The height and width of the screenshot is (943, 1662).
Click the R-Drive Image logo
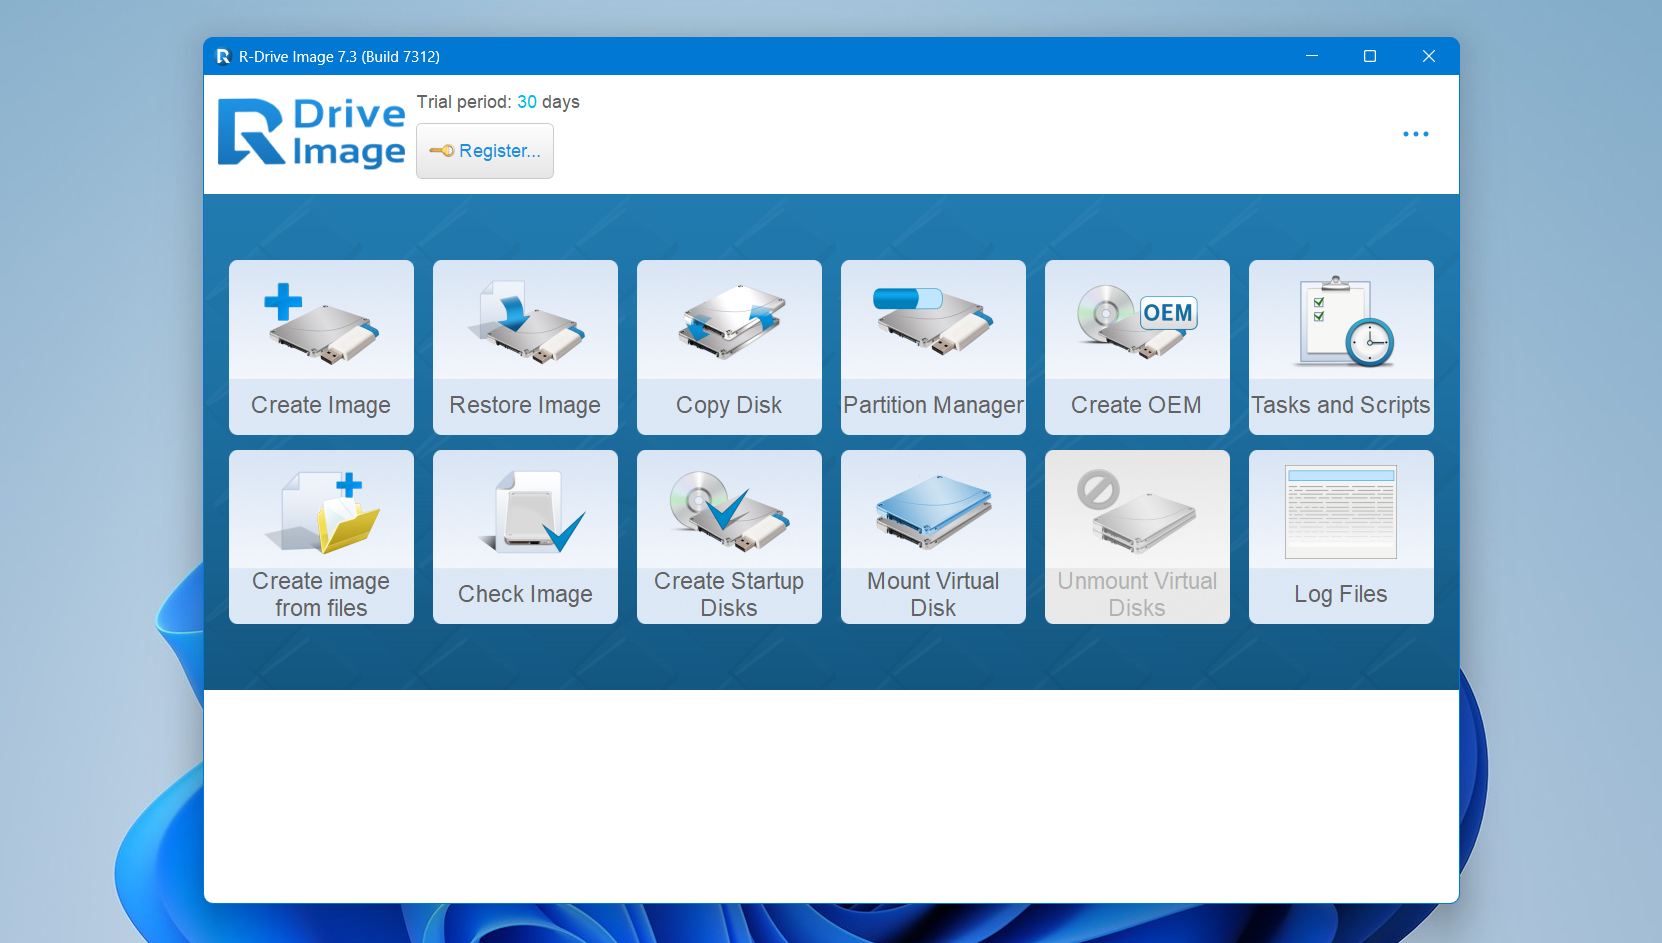pyautogui.click(x=311, y=131)
